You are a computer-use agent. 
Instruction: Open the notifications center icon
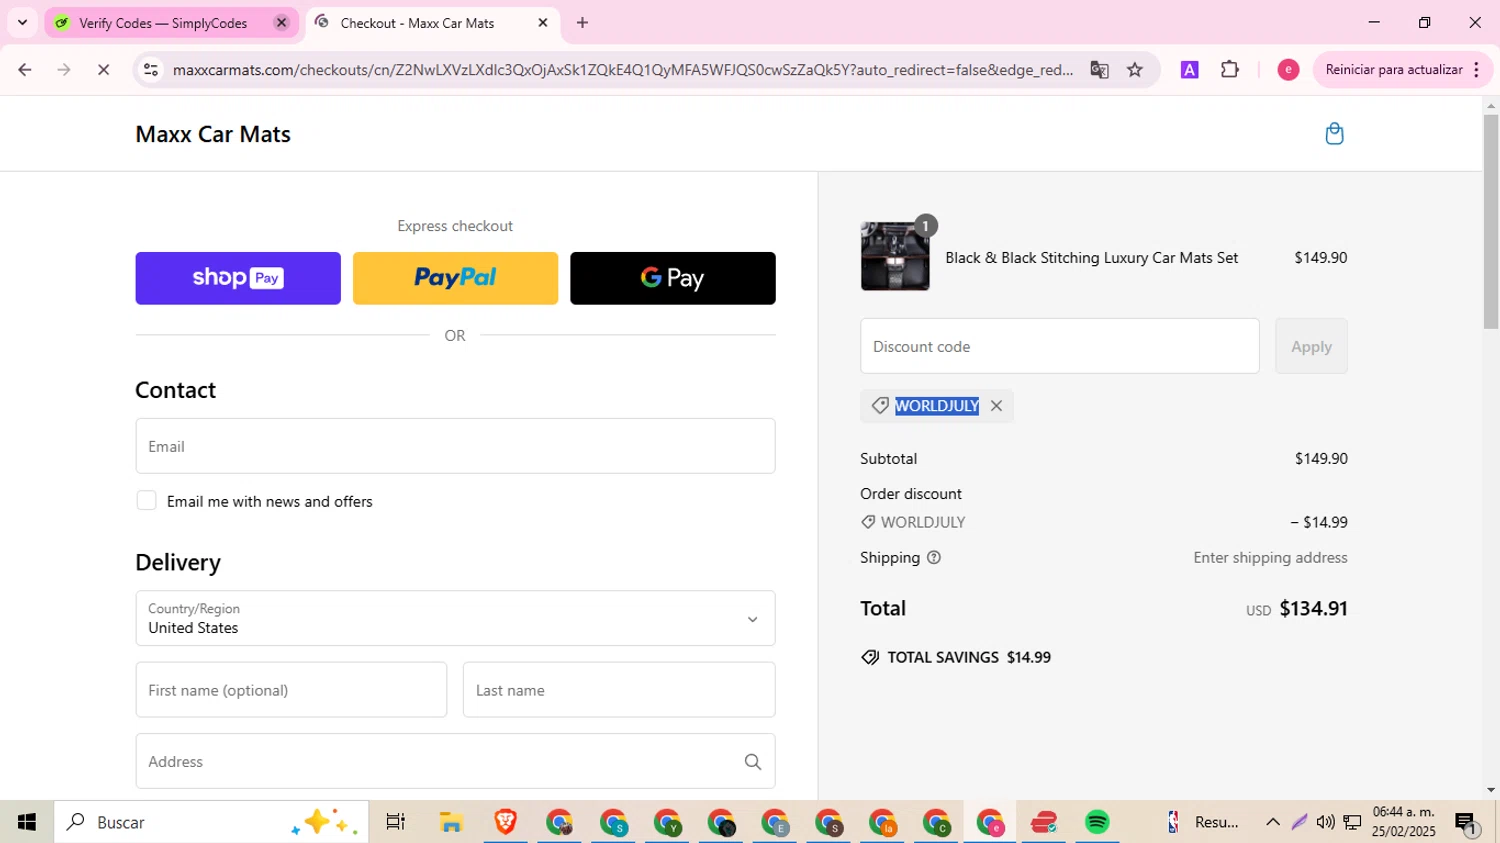[x=1466, y=822]
